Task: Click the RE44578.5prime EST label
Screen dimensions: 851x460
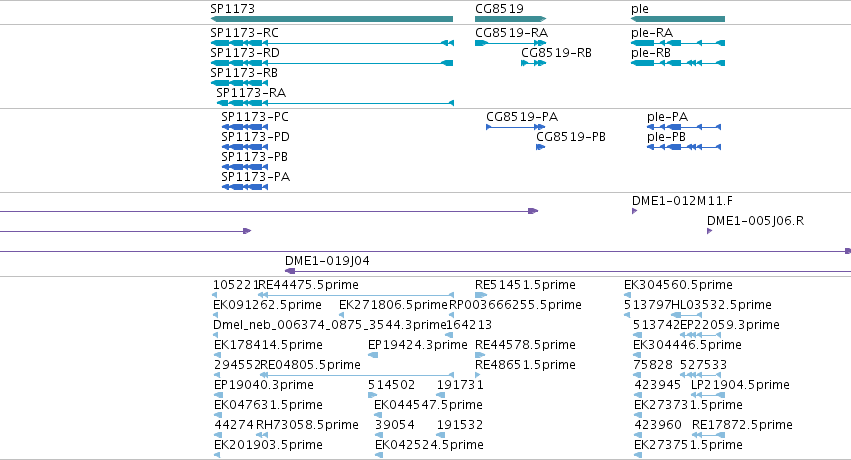Action: pyautogui.click(x=525, y=345)
